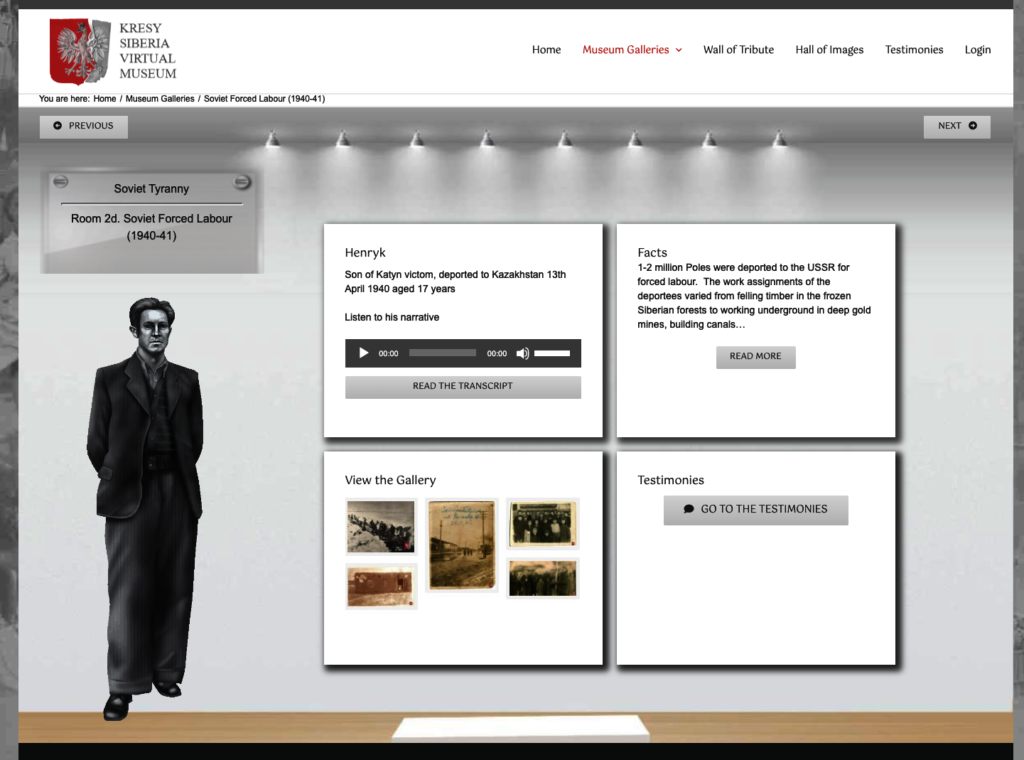Open the tall center gallery photo
This screenshot has width=1024, height=760.
click(x=461, y=545)
